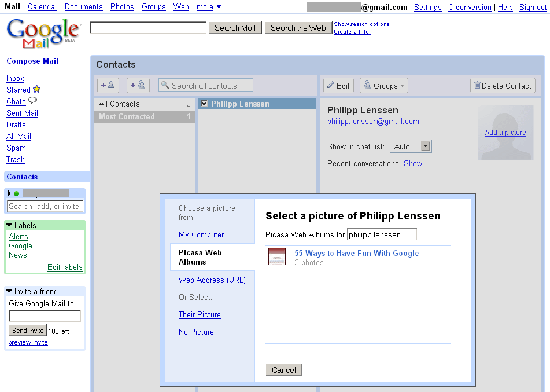Select the All Contacts group row
Viewport: 550px width, 392px height.
coord(145,104)
